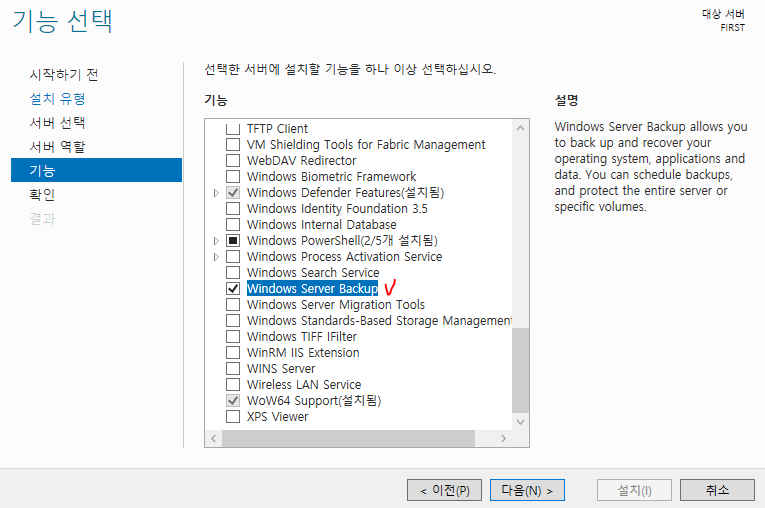The height and width of the screenshot is (508, 765).
Task: Select the 기능 step in sidebar
Action: [x=96, y=170]
